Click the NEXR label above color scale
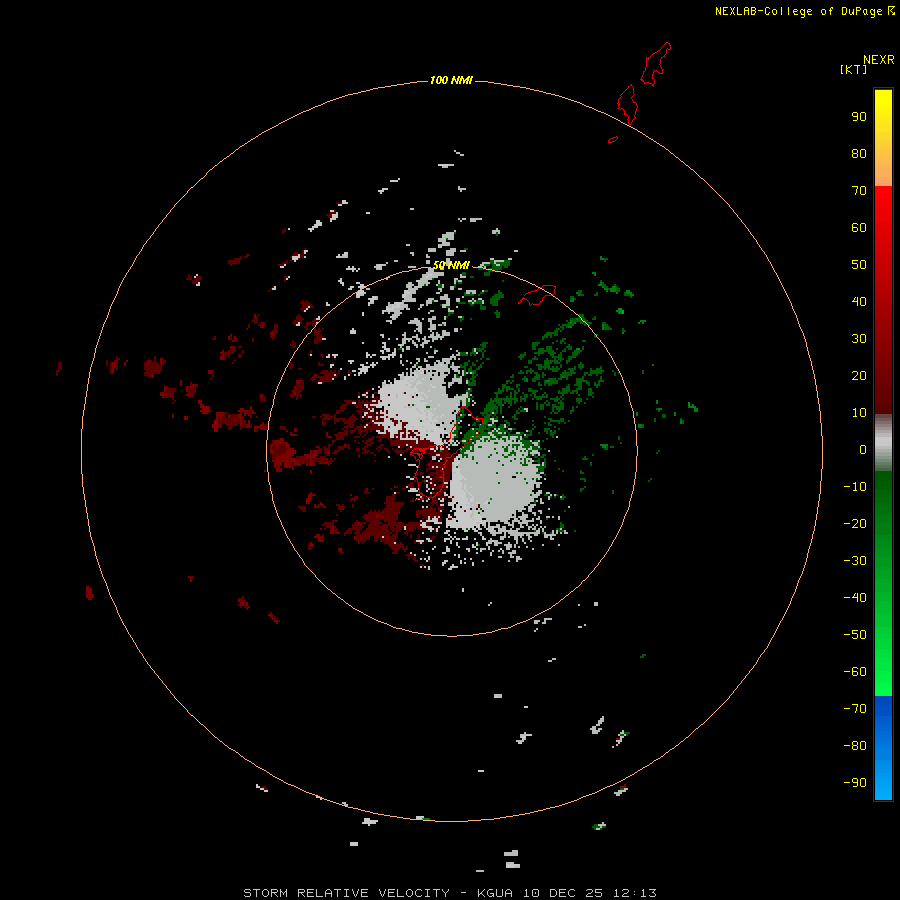900x900 pixels. coord(879,60)
